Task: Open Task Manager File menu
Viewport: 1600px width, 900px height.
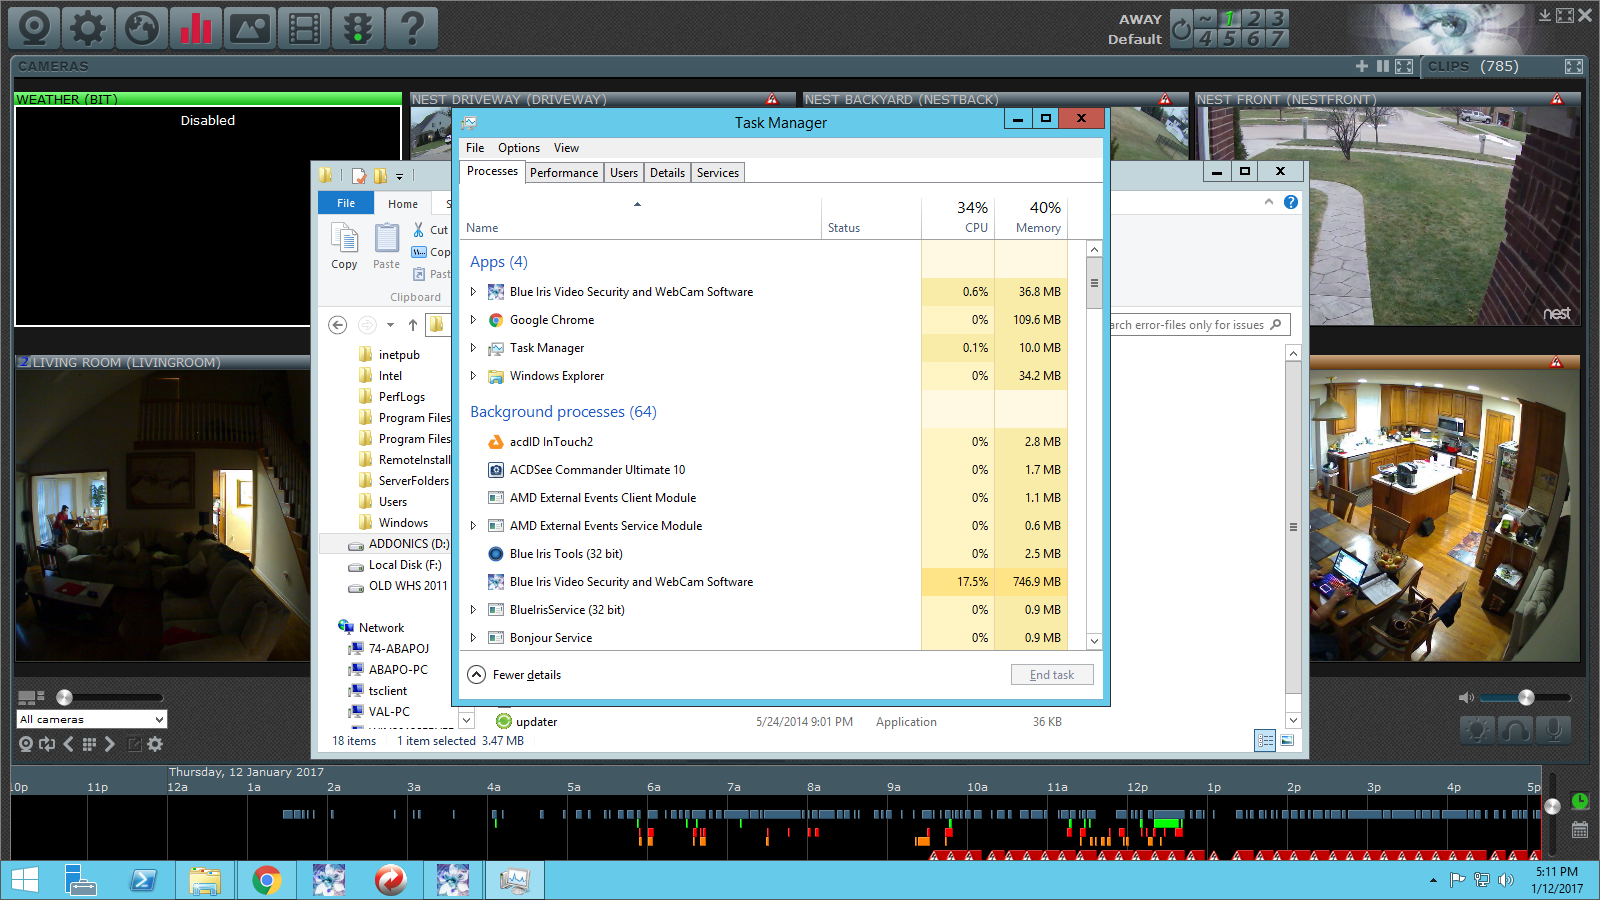Action: point(475,148)
